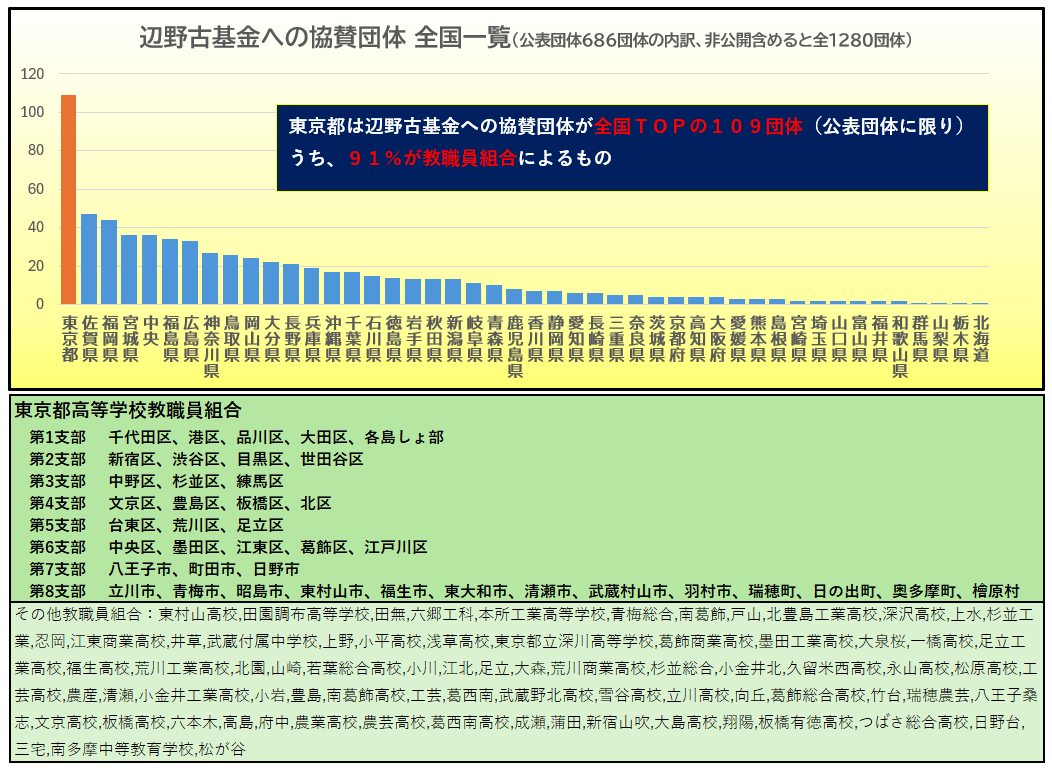1052x770 pixels.
Task: Click the x-axis label 北海道
Action: pos(981,339)
